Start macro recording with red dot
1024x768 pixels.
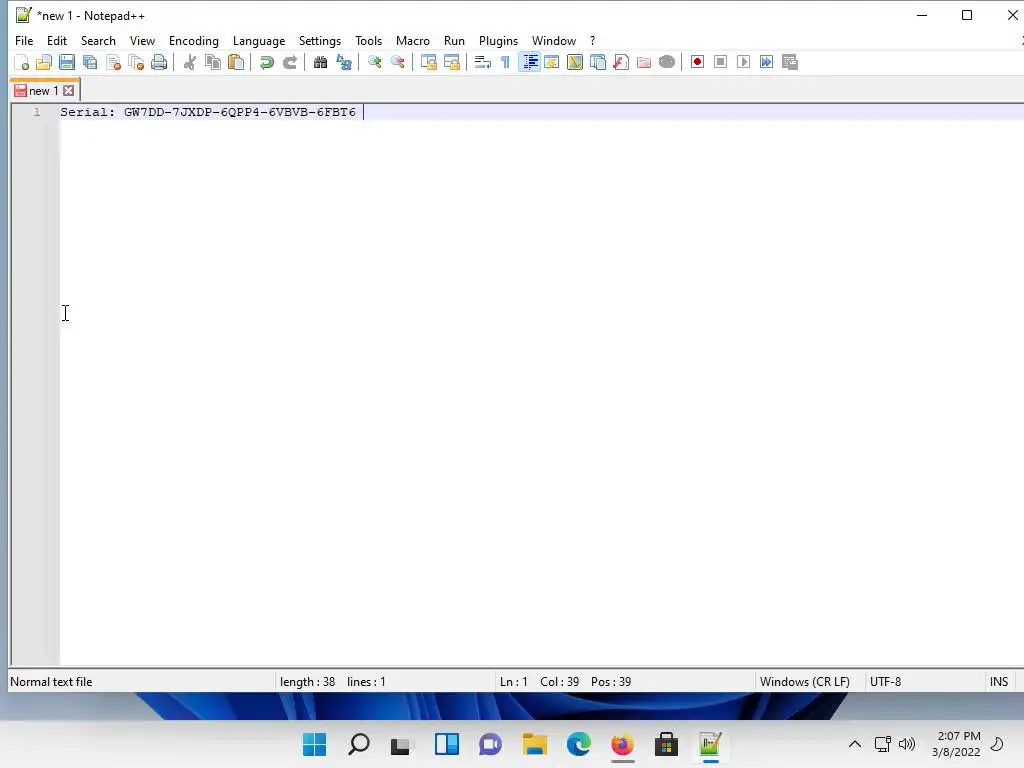697,62
